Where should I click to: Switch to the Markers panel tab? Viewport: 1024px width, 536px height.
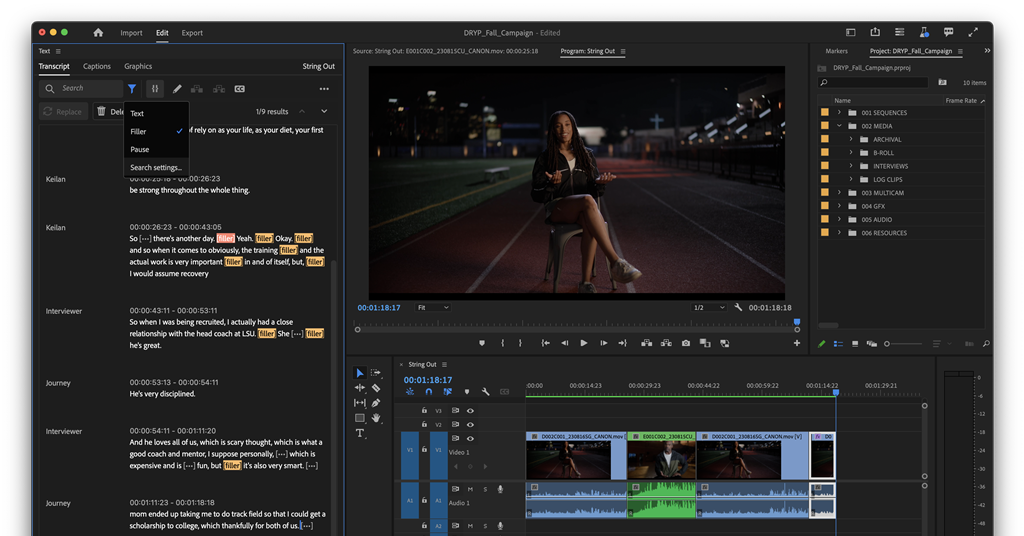click(836, 51)
